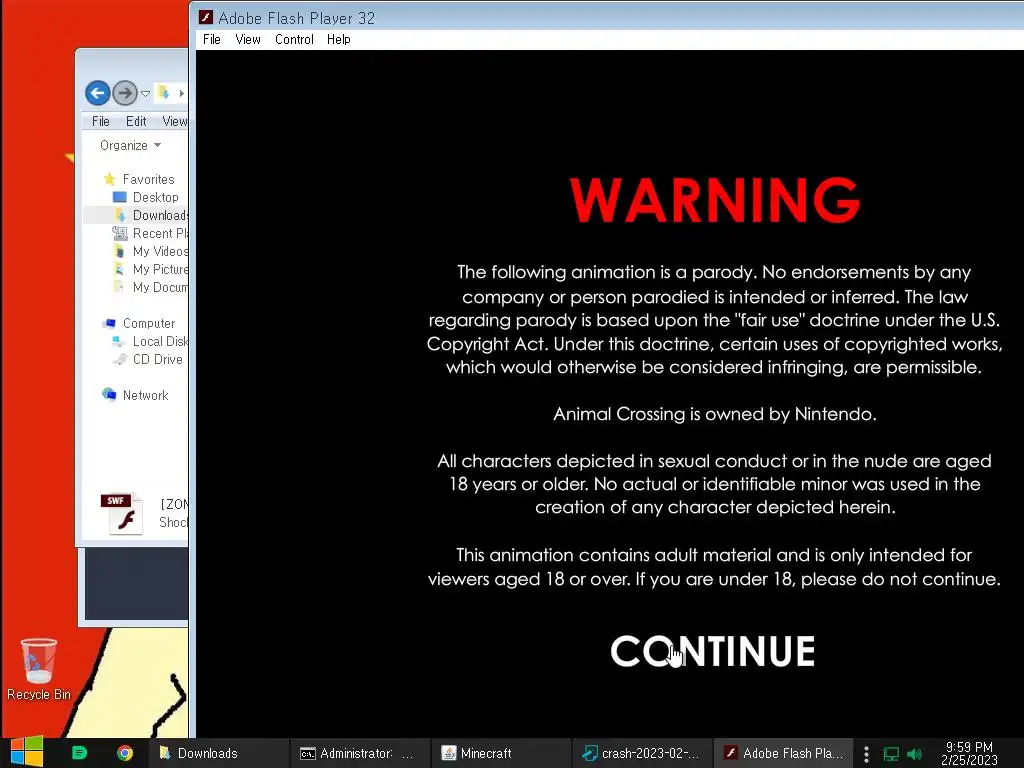
Task: Open the Organize dropdown in Explorer
Action: tap(130, 145)
